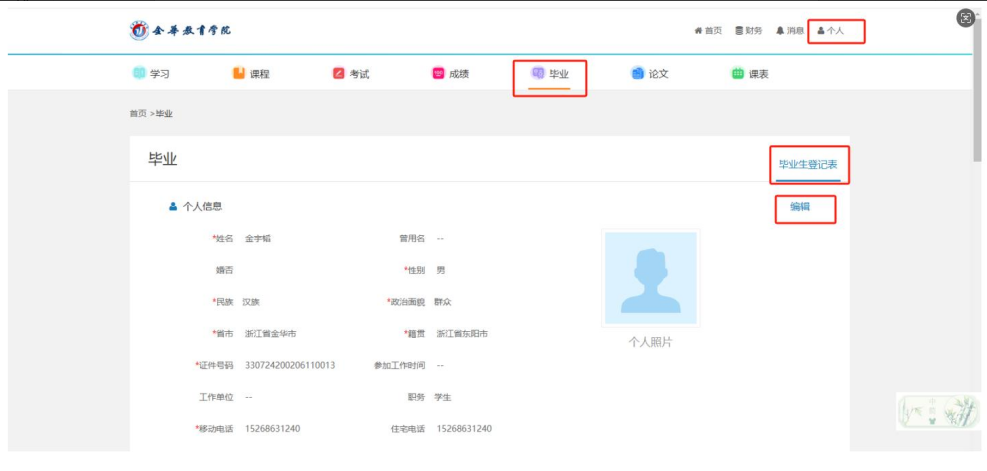The height and width of the screenshot is (471, 987).
Task: Click the screenshot capture icon at top right
Action: click(x=965, y=18)
